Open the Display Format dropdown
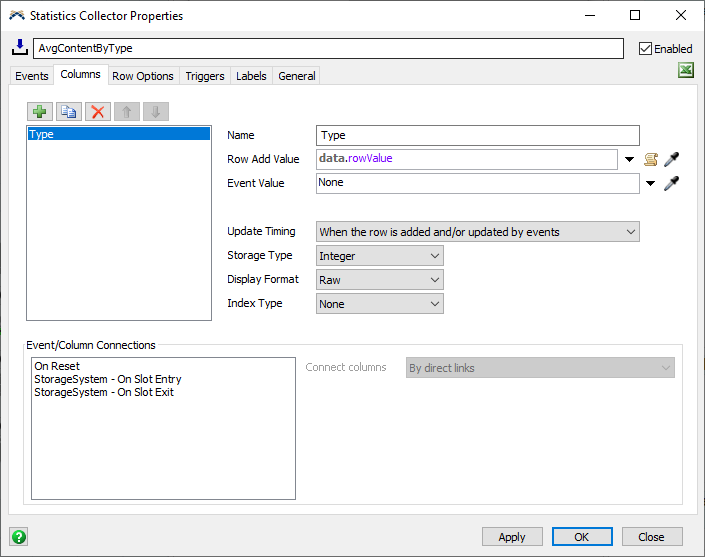 [x=379, y=280]
